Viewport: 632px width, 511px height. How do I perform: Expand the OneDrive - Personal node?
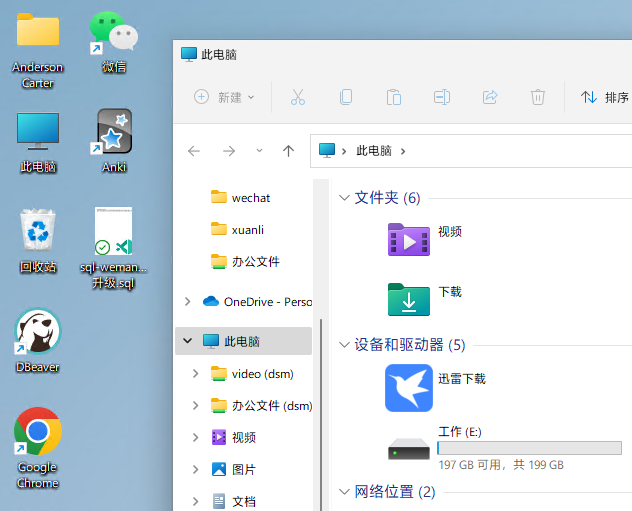tap(187, 301)
